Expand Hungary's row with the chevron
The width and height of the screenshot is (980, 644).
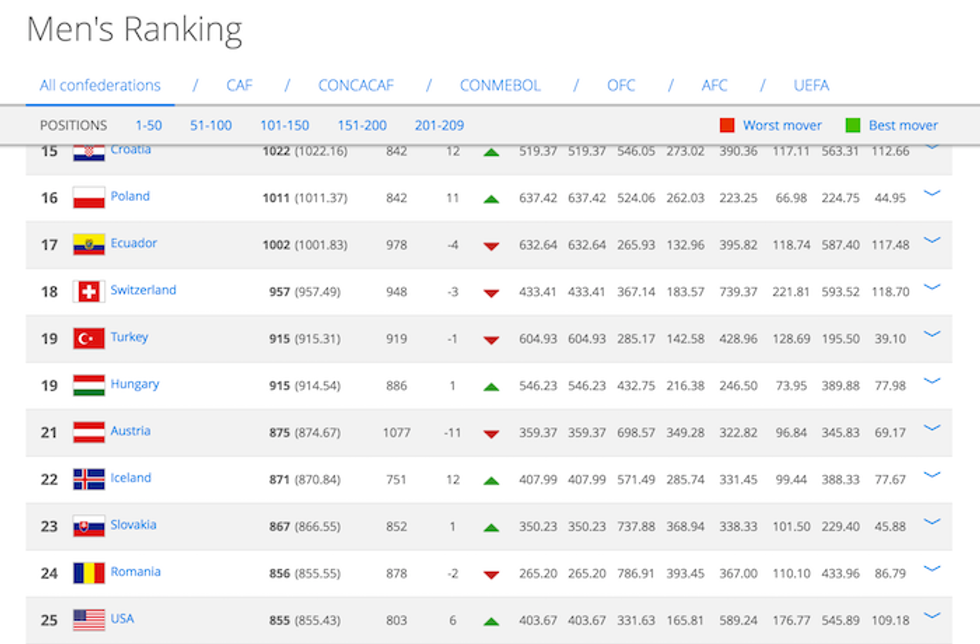932,381
